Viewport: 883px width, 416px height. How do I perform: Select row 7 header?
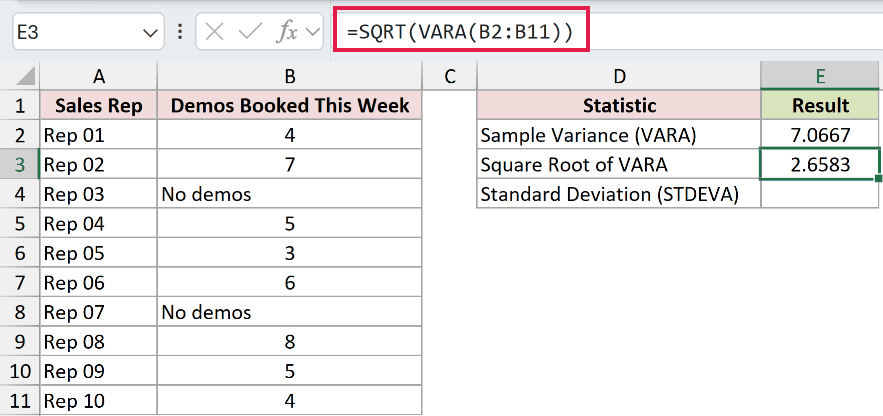[x=20, y=283]
